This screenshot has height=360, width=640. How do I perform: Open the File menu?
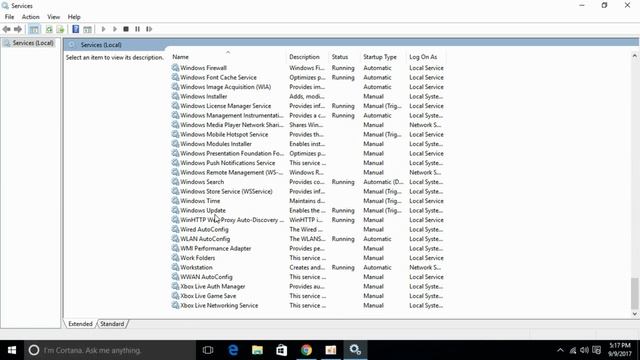pos(9,17)
